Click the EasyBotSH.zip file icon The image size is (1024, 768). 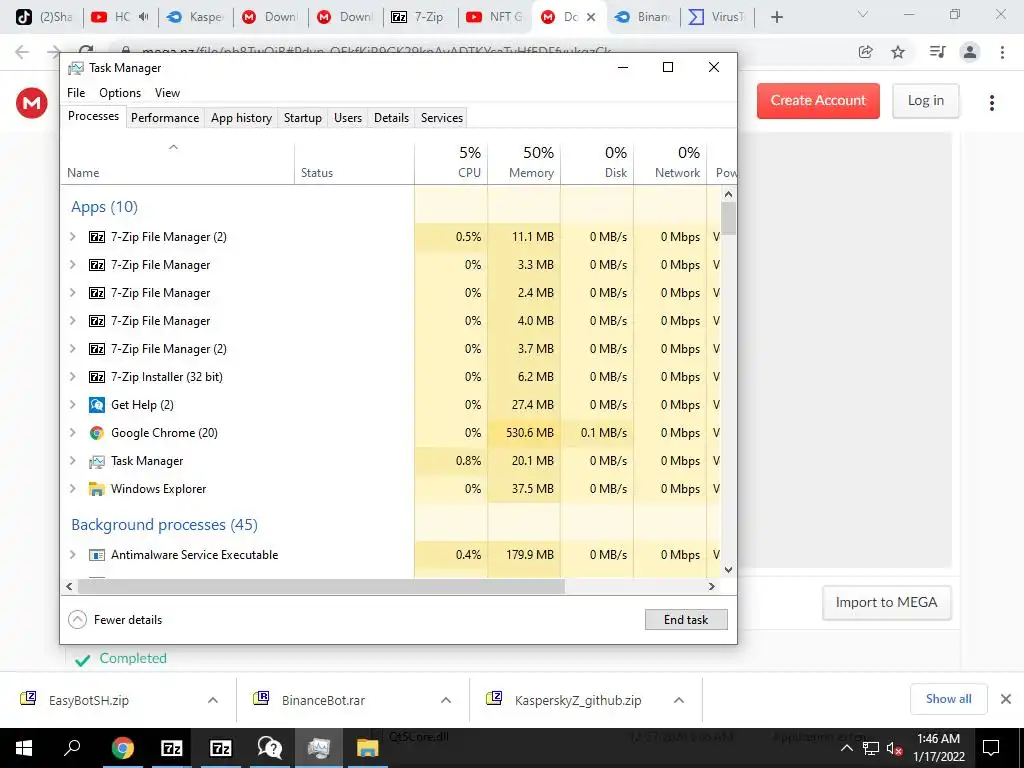pyautogui.click(x=28, y=699)
